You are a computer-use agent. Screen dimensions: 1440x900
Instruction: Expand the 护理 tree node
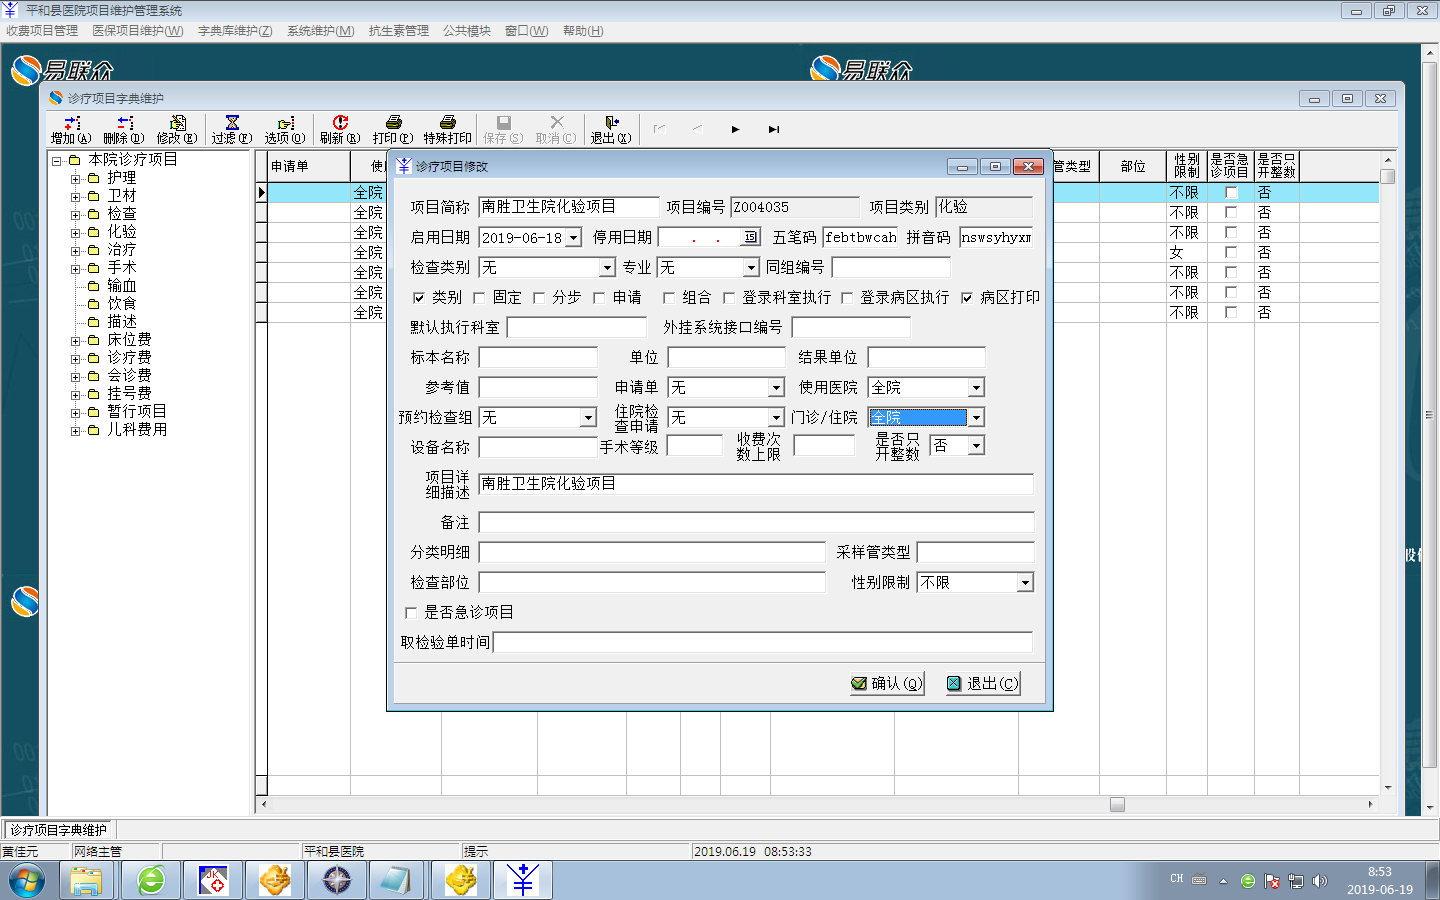[76, 178]
